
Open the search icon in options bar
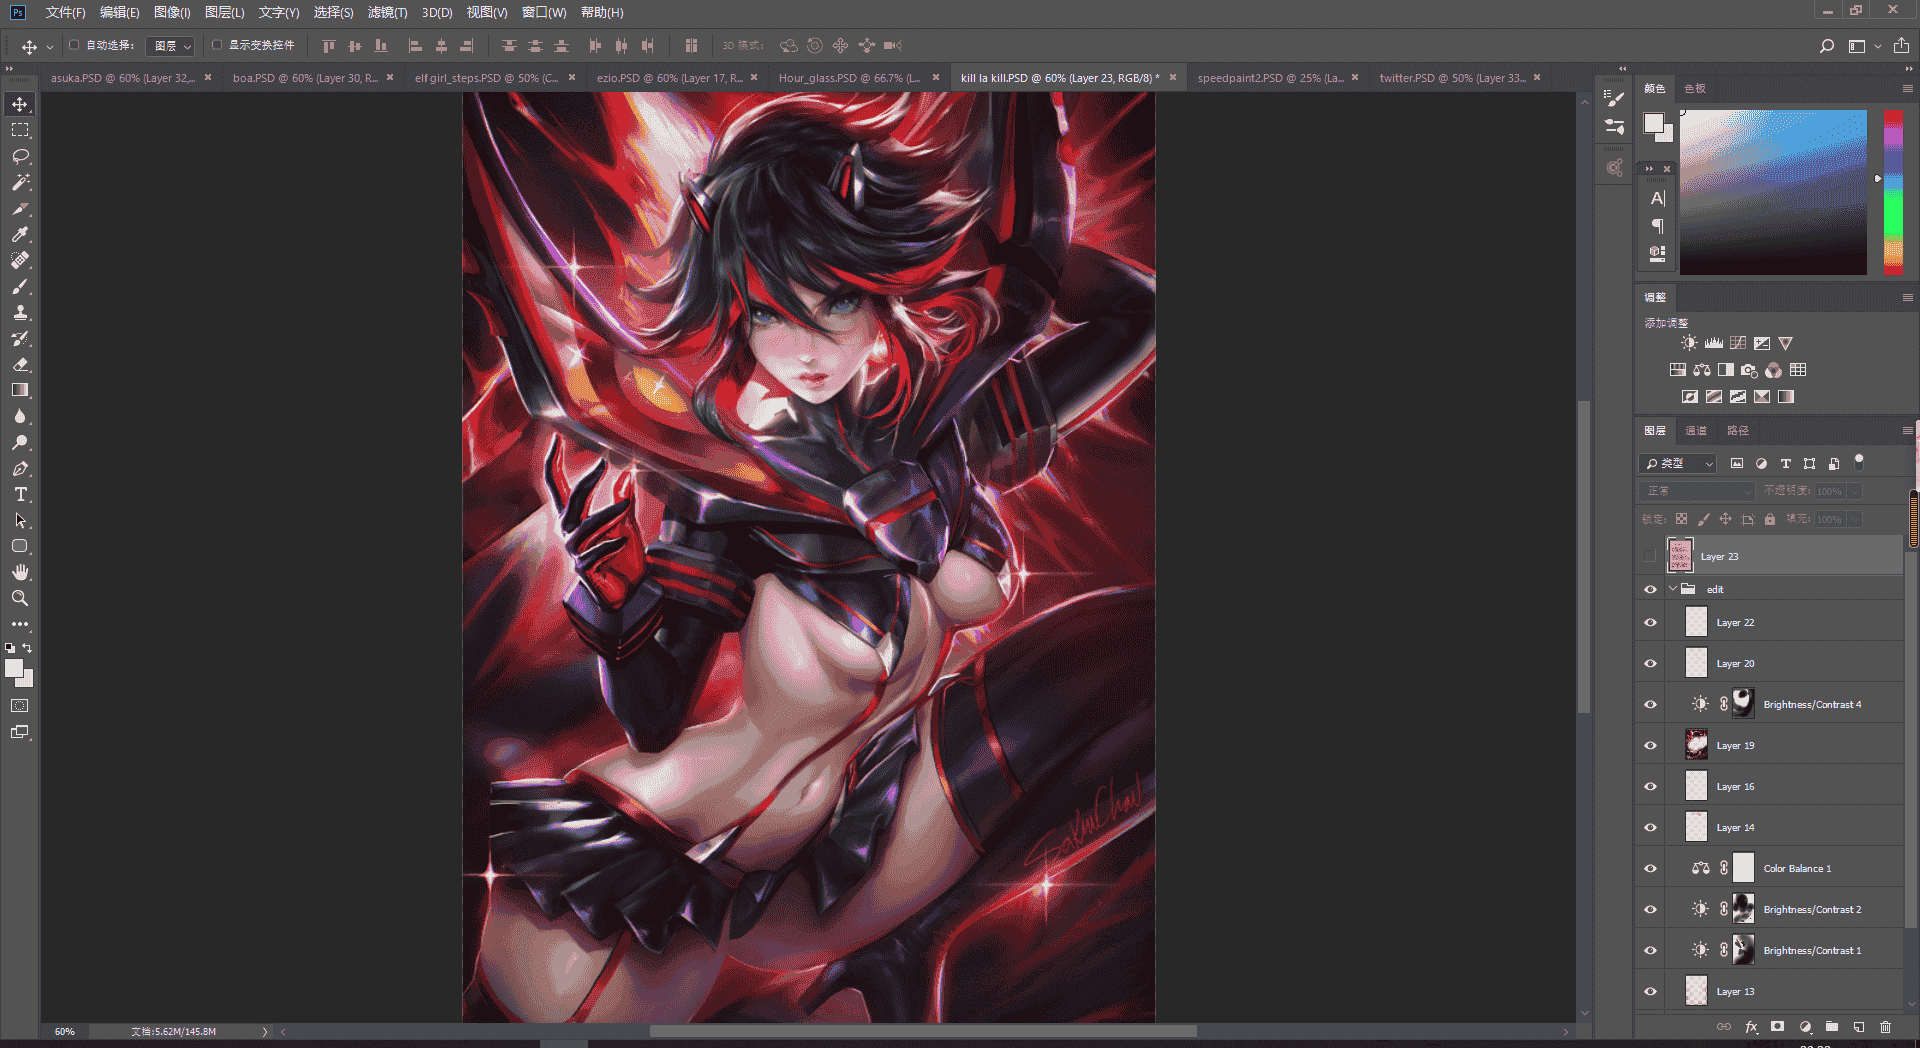tap(1827, 46)
